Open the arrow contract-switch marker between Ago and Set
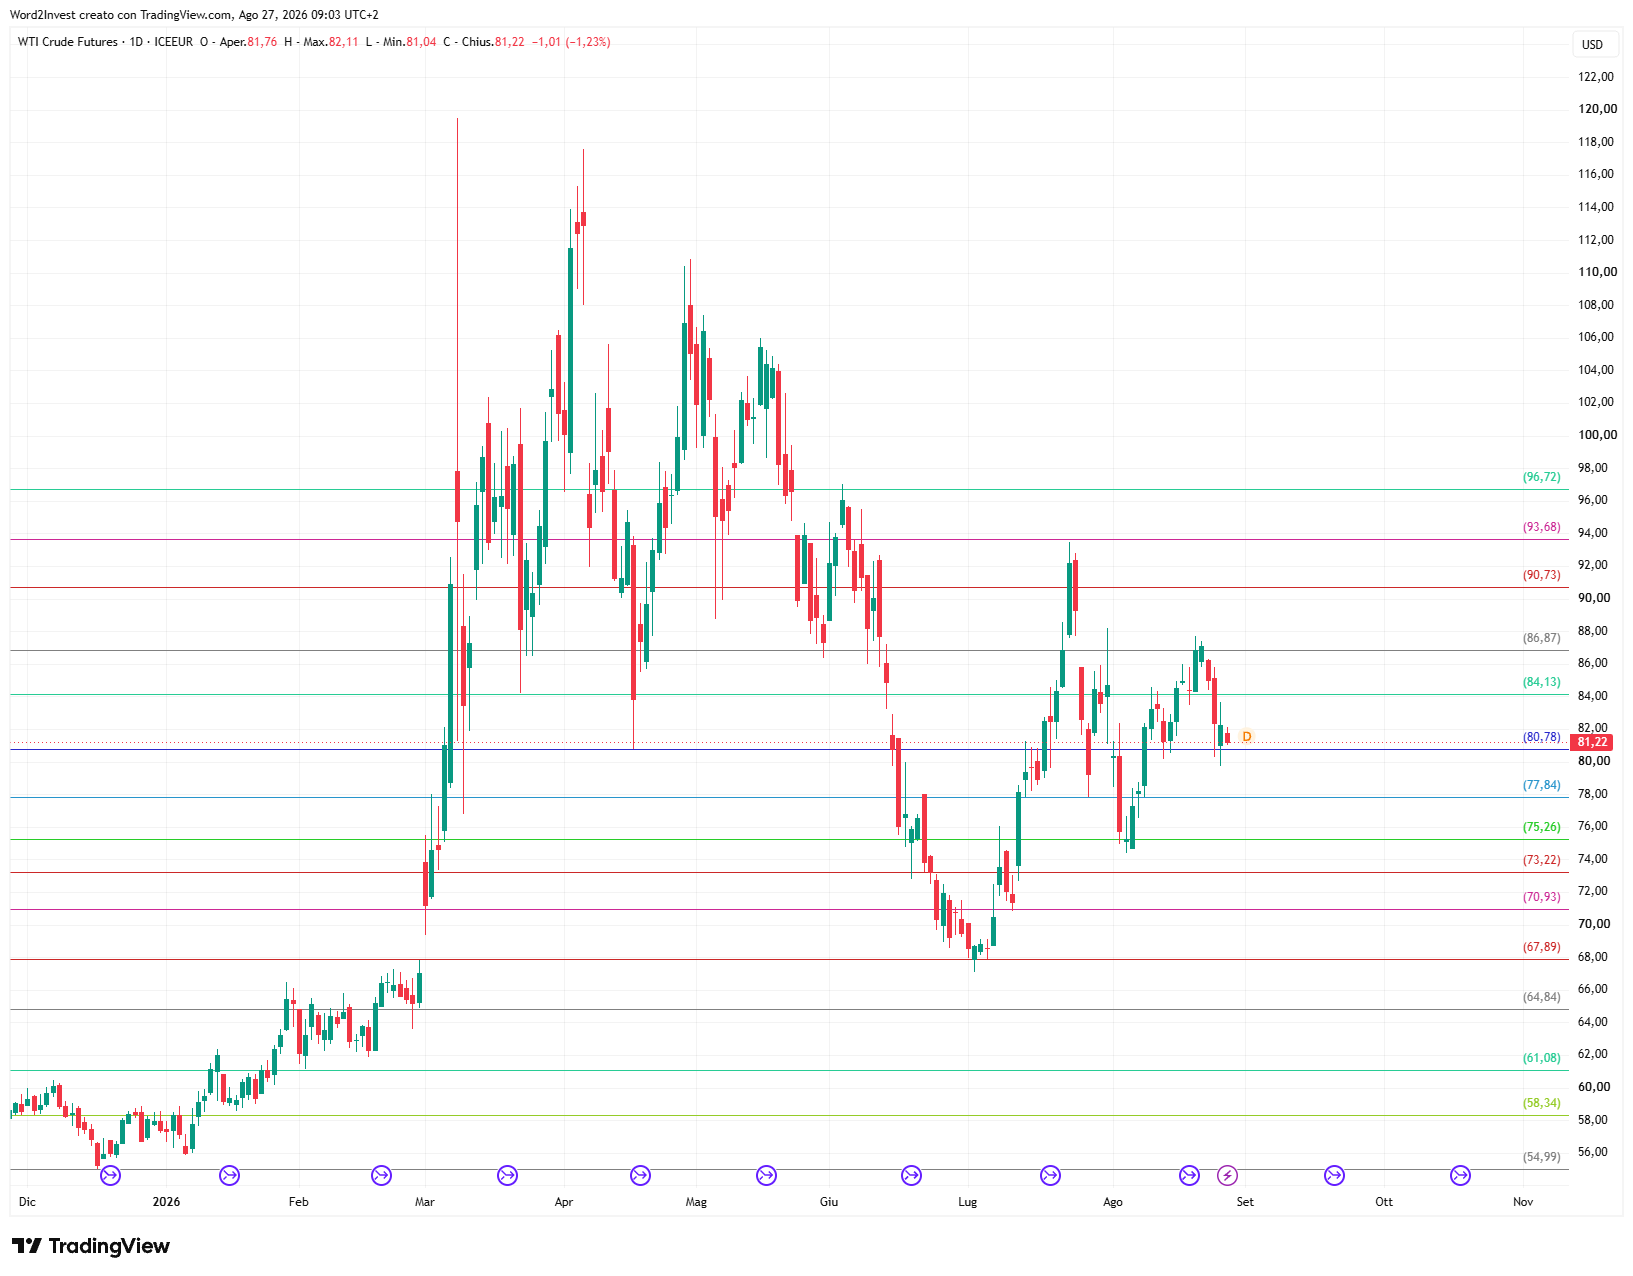Image resolution: width=1633 pixels, height=1276 pixels. [1189, 1175]
